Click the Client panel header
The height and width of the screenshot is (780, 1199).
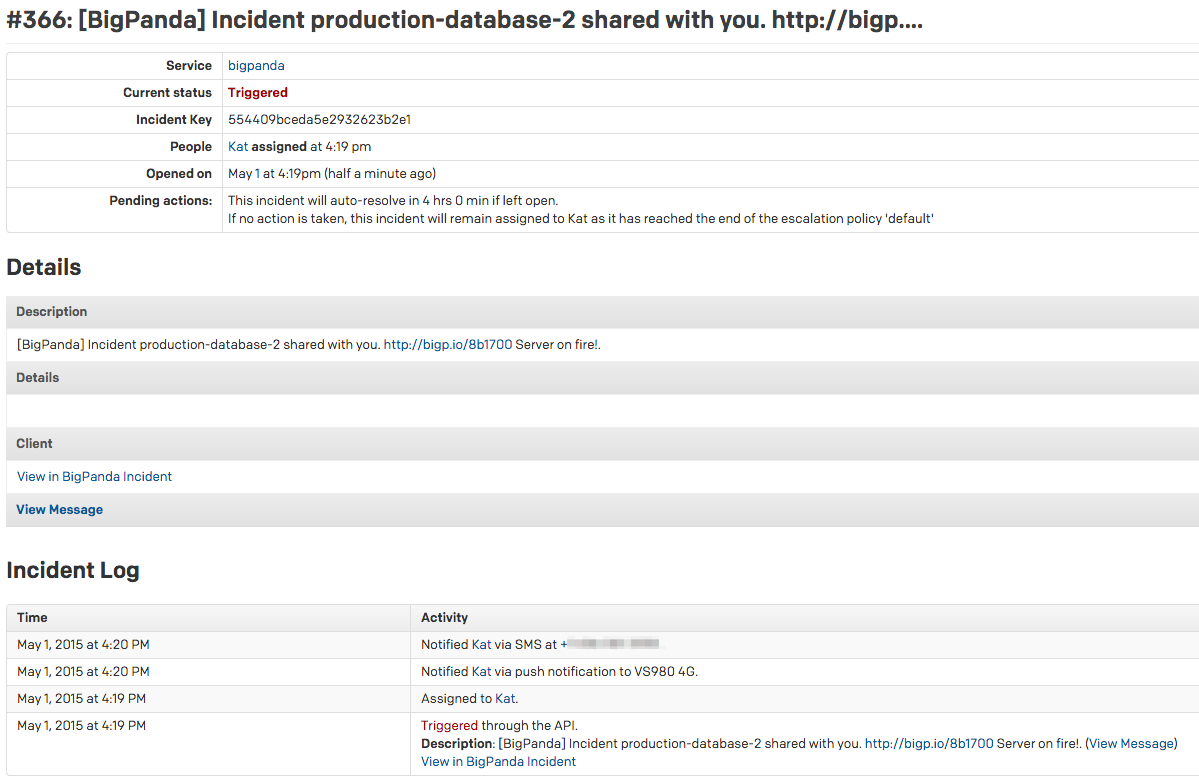click(x=34, y=443)
